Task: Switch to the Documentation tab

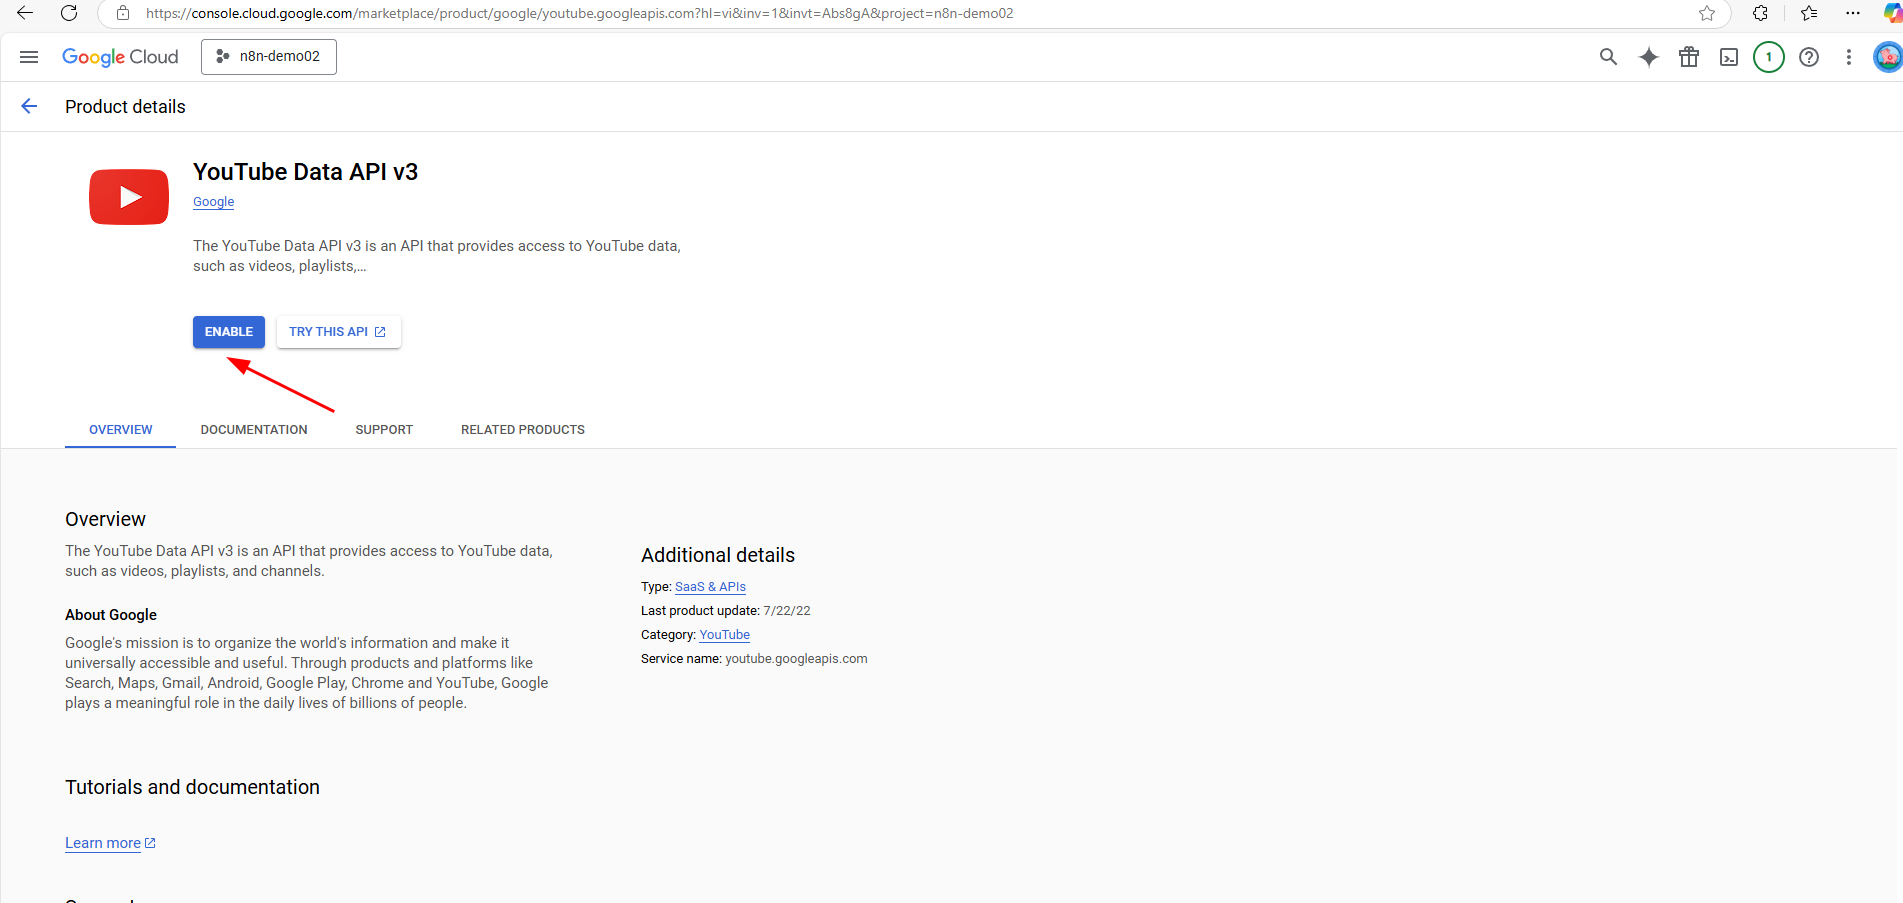Action: tap(254, 430)
